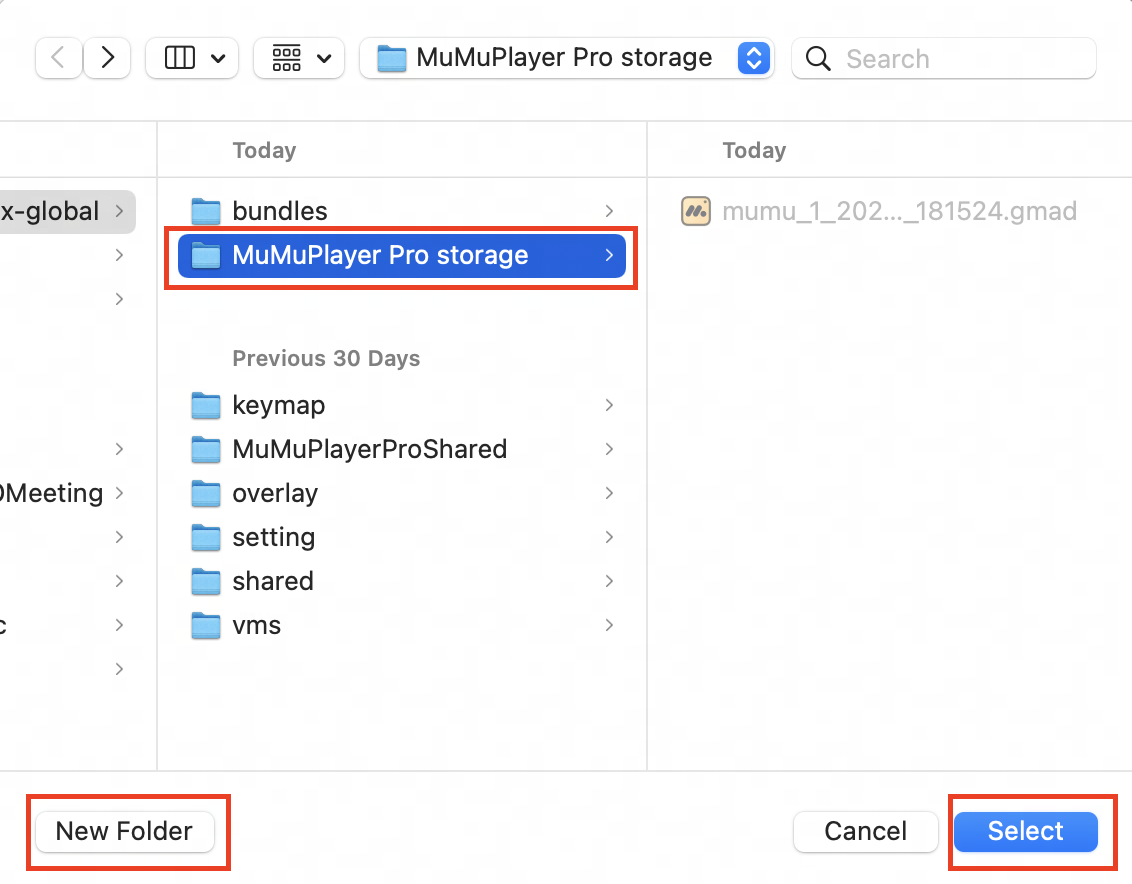Click the magnifying glass search icon

pos(818,59)
